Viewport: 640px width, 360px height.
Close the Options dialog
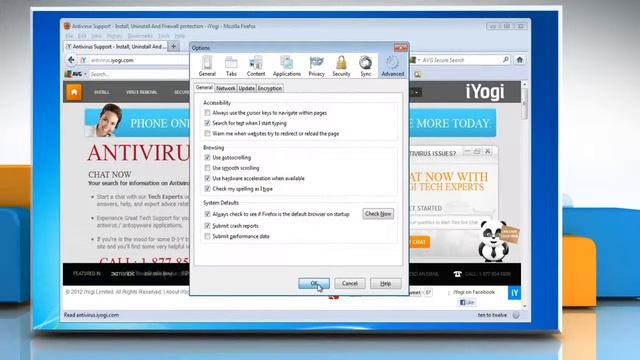(400, 48)
